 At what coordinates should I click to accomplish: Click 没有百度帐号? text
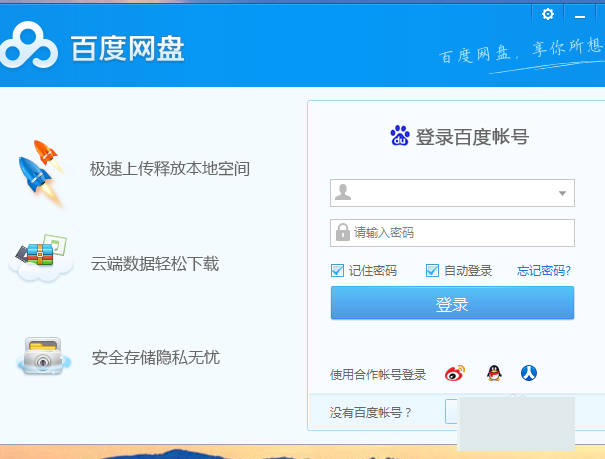point(370,412)
